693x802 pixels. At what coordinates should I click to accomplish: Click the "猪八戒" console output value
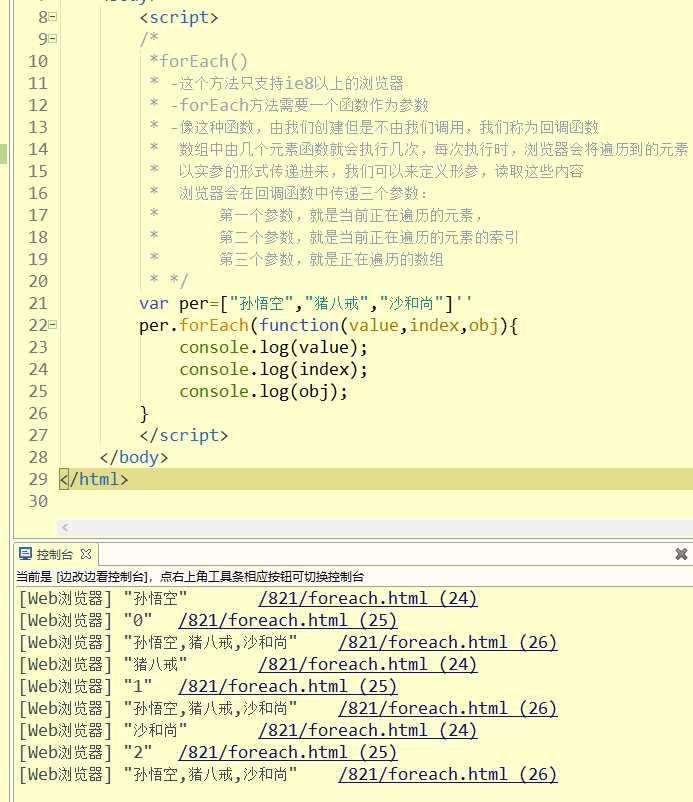coord(155,664)
